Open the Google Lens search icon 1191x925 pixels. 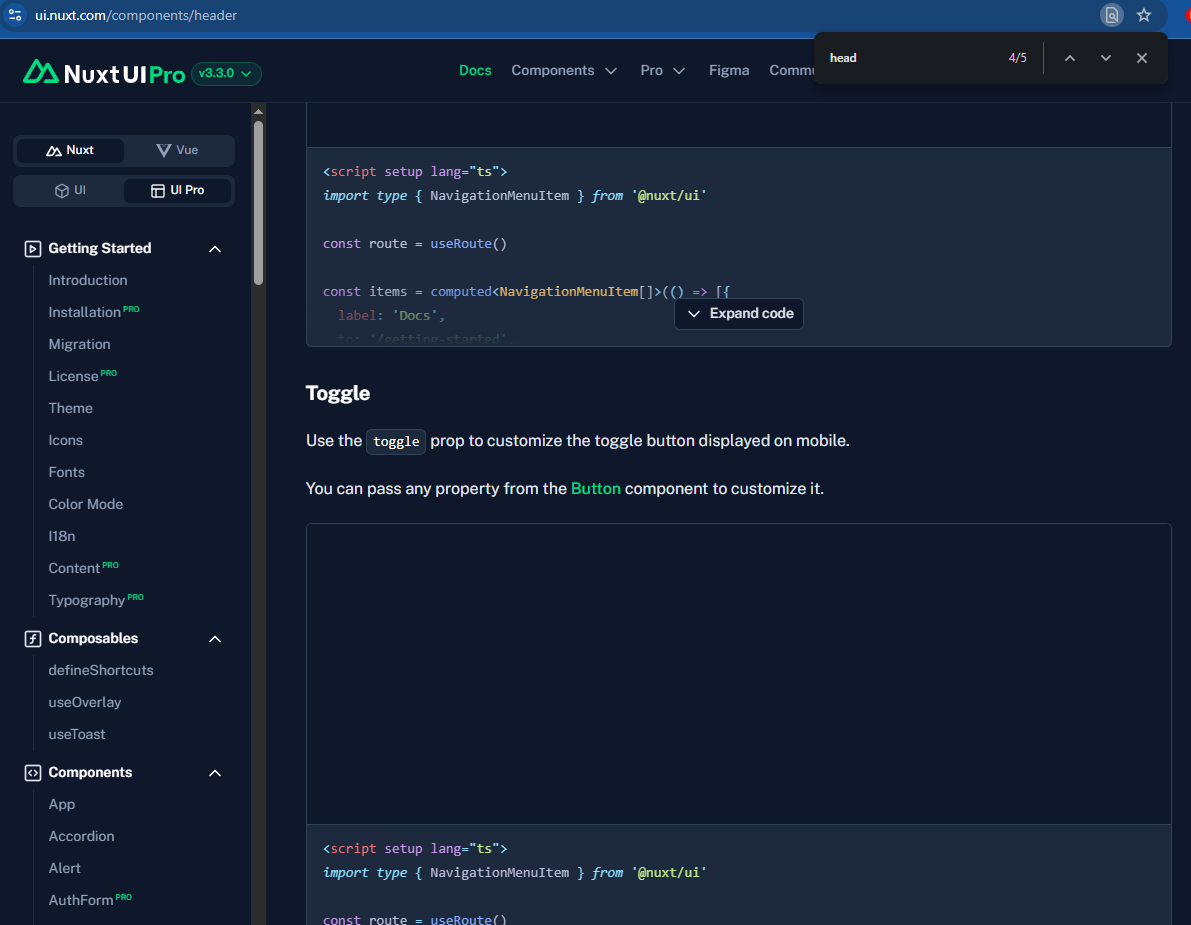[x=1111, y=15]
